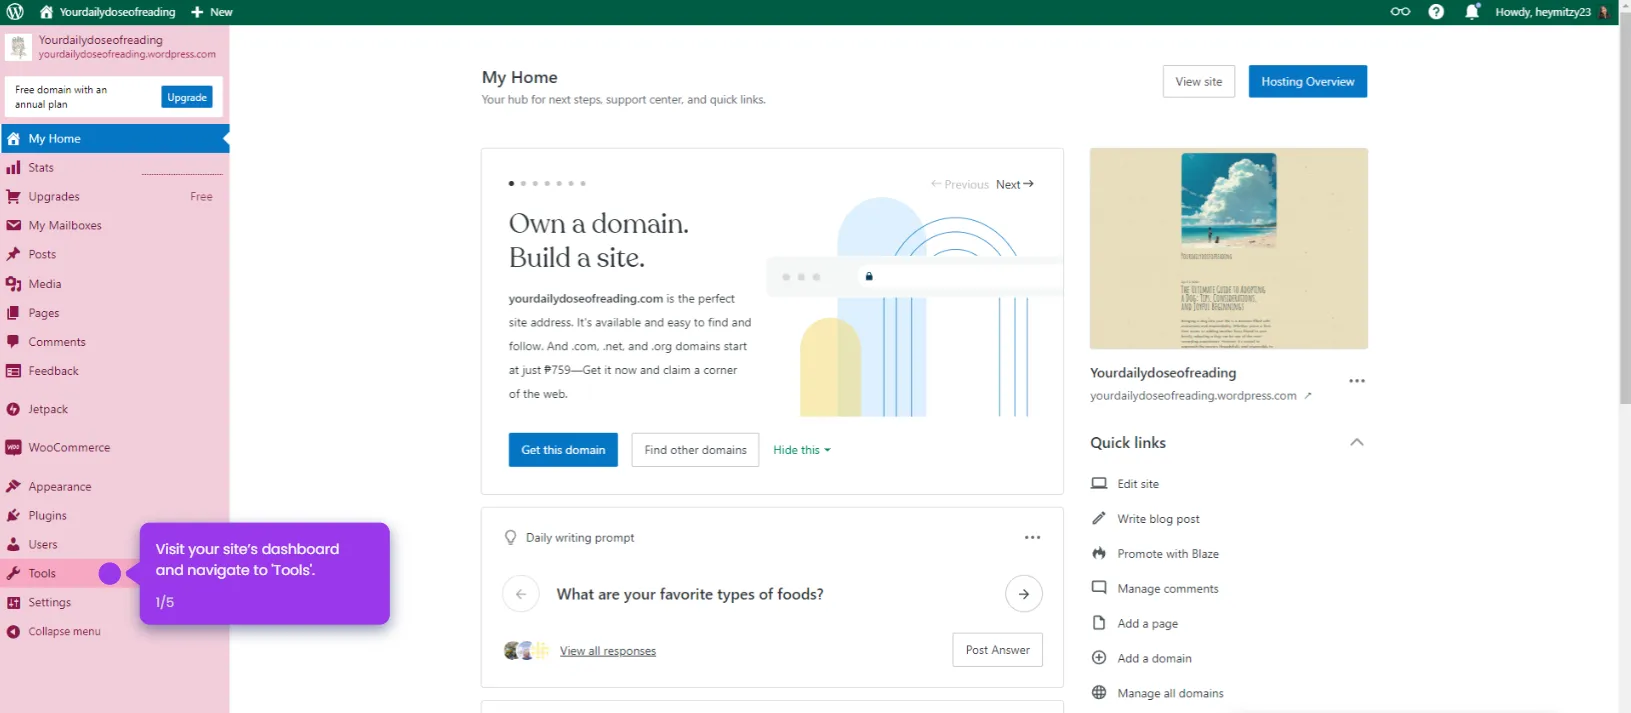
Task: Open the Help question mark icon
Action: point(1436,12)
